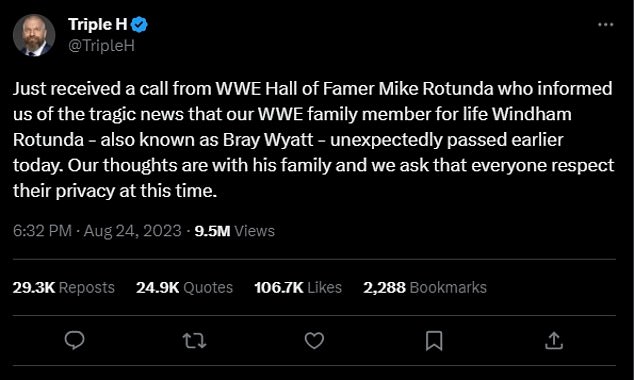Image resolution: width=634 pixels, height=380 pixels.
Task: View the 29.3K Reposts list
Action: pyautogui.click(x=63, y=287)
